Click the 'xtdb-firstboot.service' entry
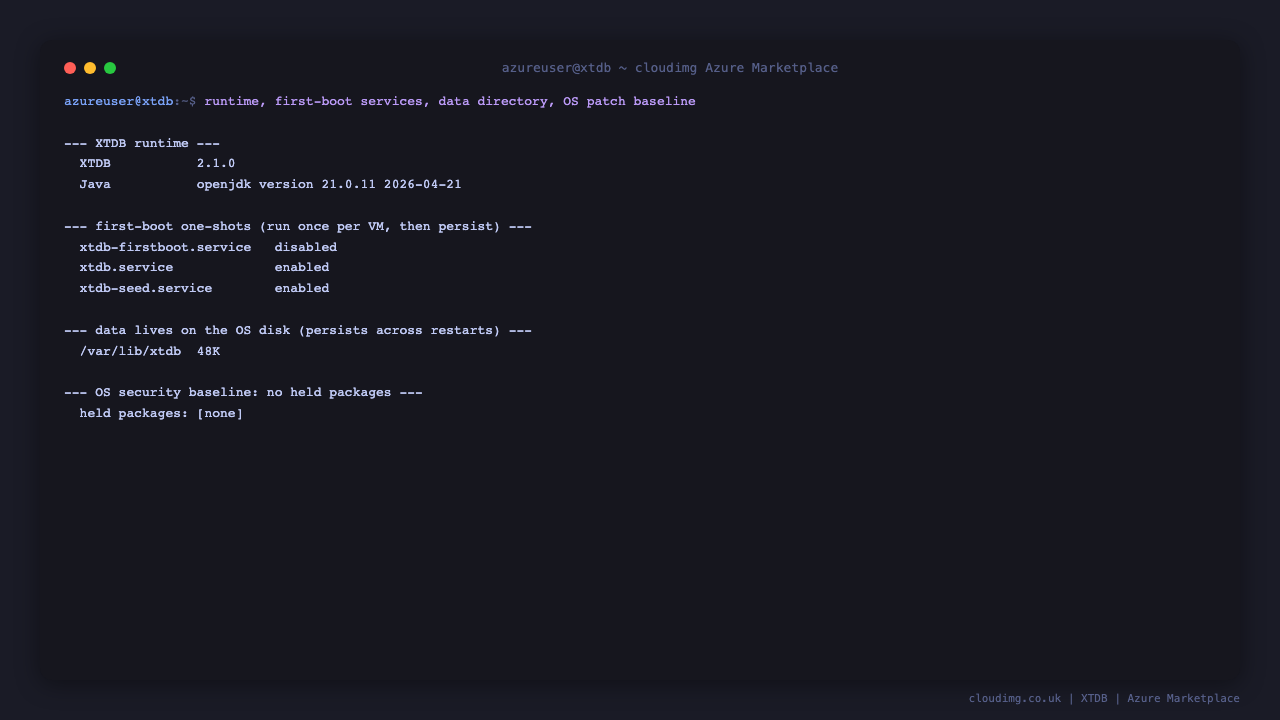The width and height of the screenshot is (1280, 720). tap(166, 247)
